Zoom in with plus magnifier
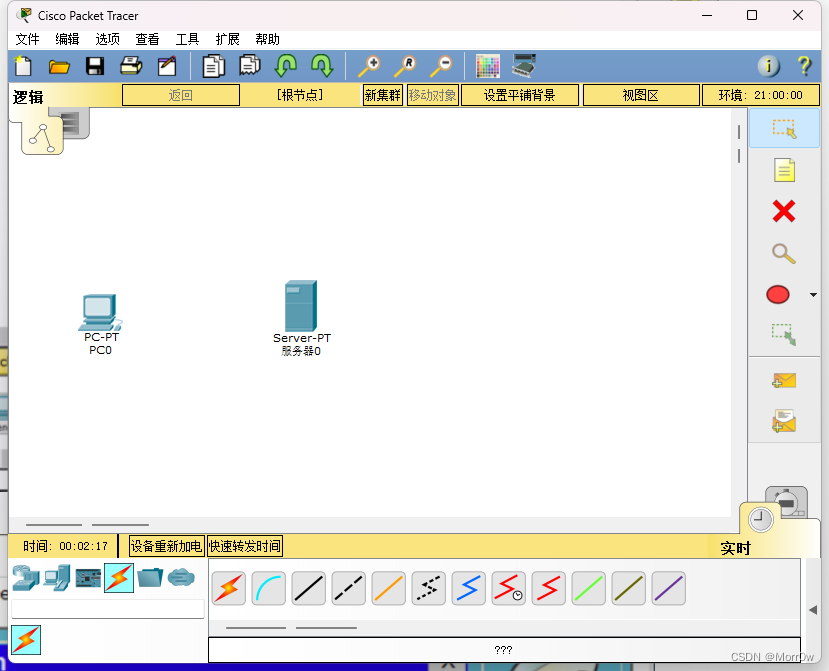Image resolution: width=829 pixels, height=671 pixels. (x=369, y=66)
